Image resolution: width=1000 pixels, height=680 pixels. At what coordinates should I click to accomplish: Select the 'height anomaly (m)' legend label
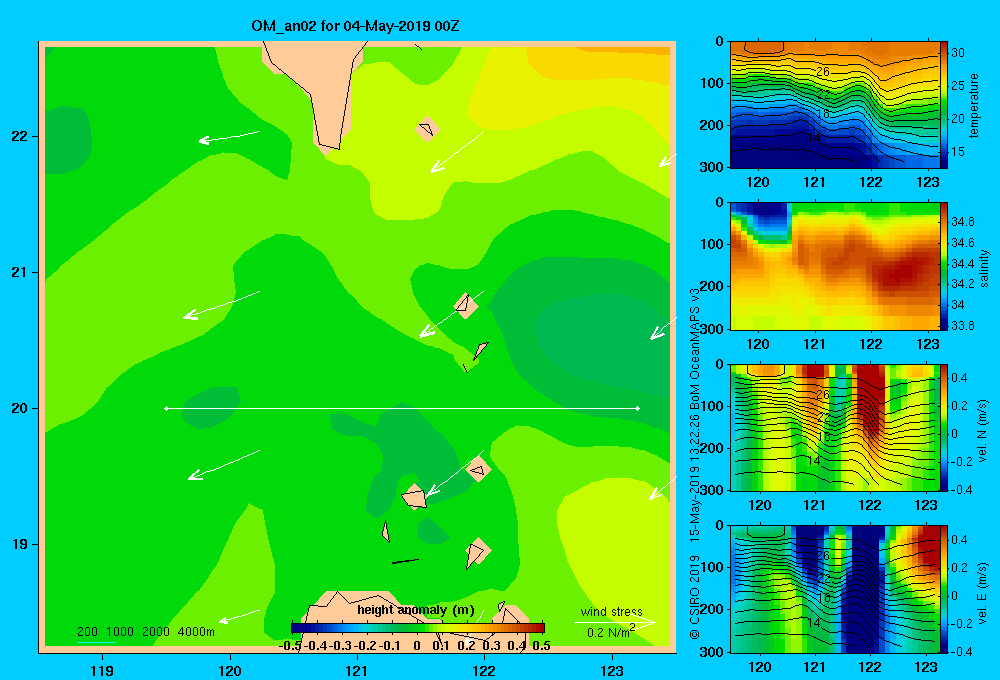pyautogui.click(x=416, y=610)
